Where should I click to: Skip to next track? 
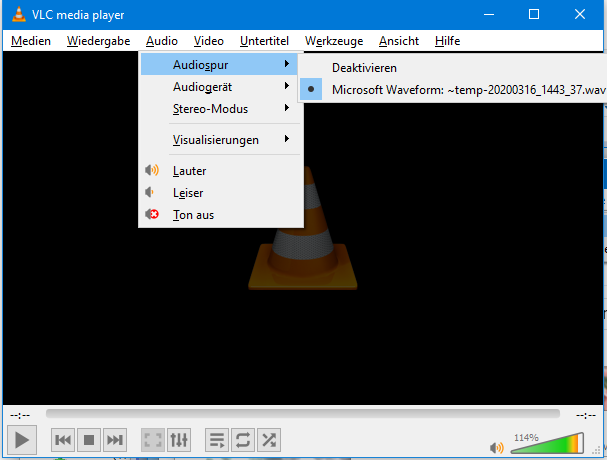click(115, 440)
